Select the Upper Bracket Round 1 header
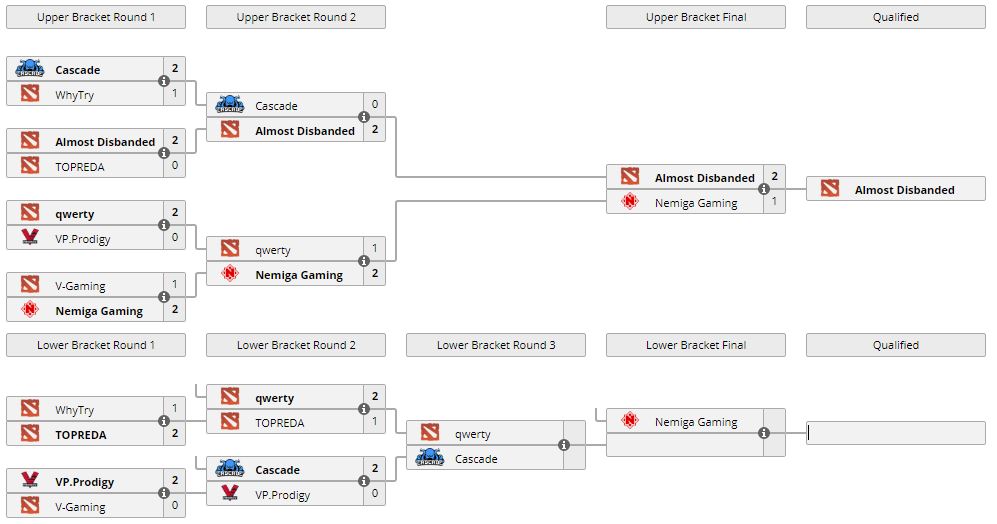This screenshot has height=524, width=997. (96, 17)
